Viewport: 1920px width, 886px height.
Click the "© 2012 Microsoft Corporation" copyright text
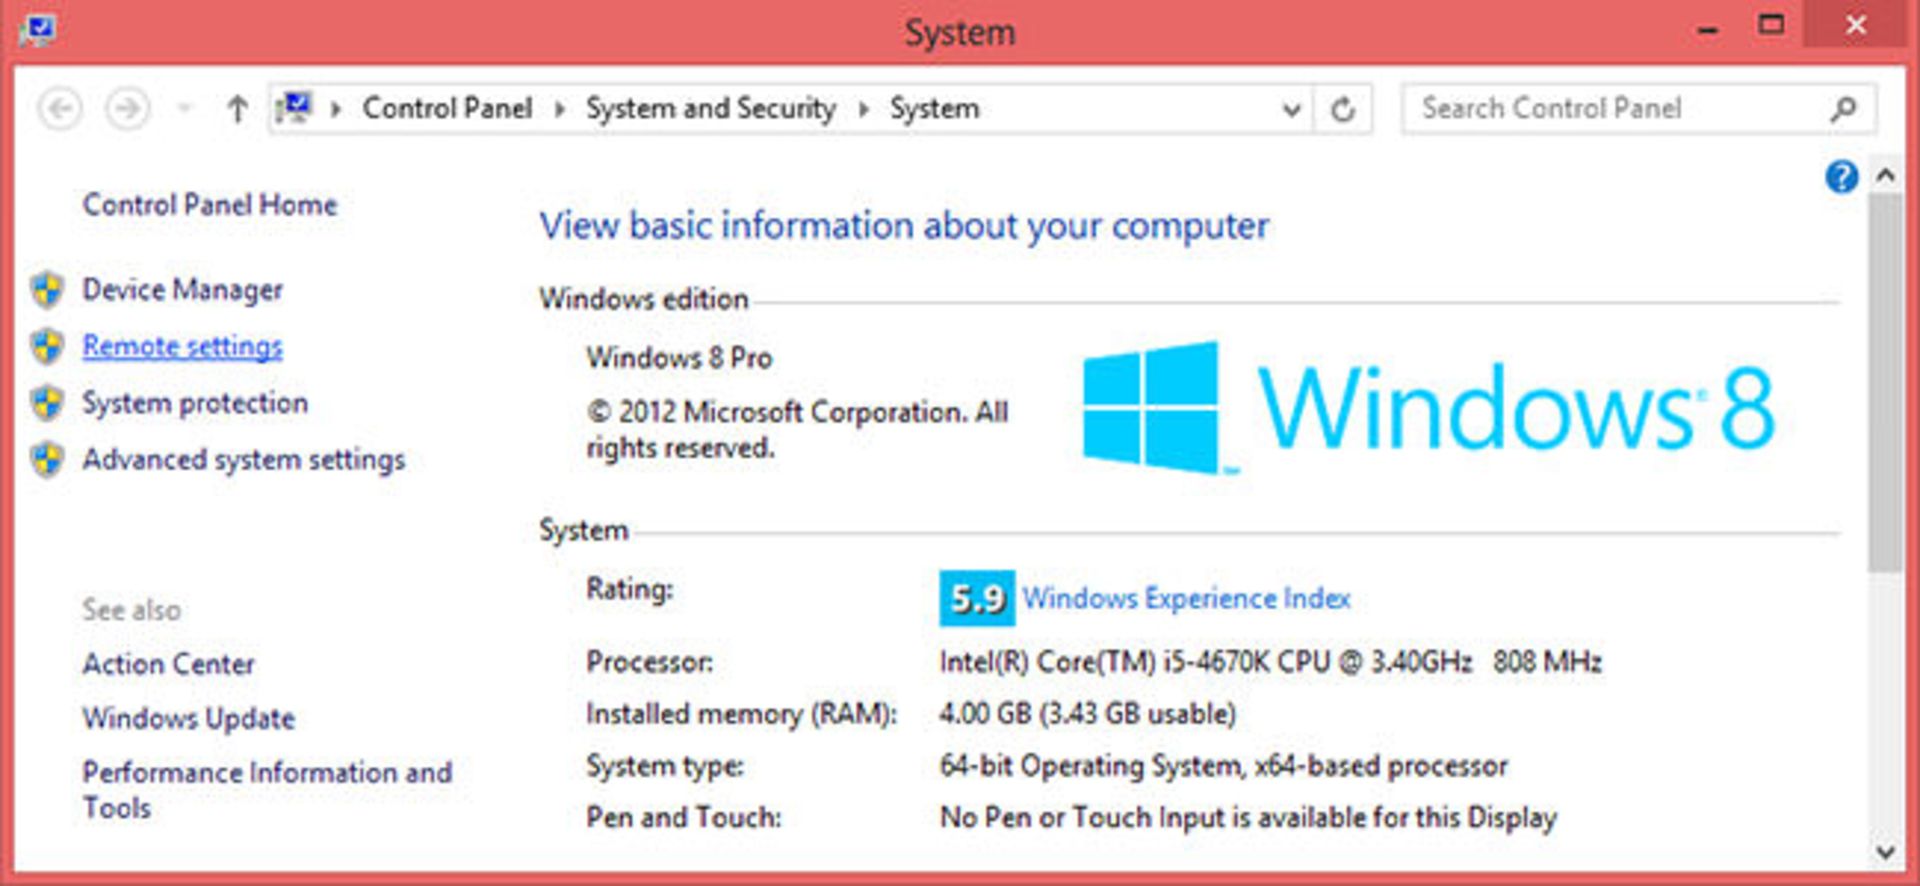[x=776, y=412]
